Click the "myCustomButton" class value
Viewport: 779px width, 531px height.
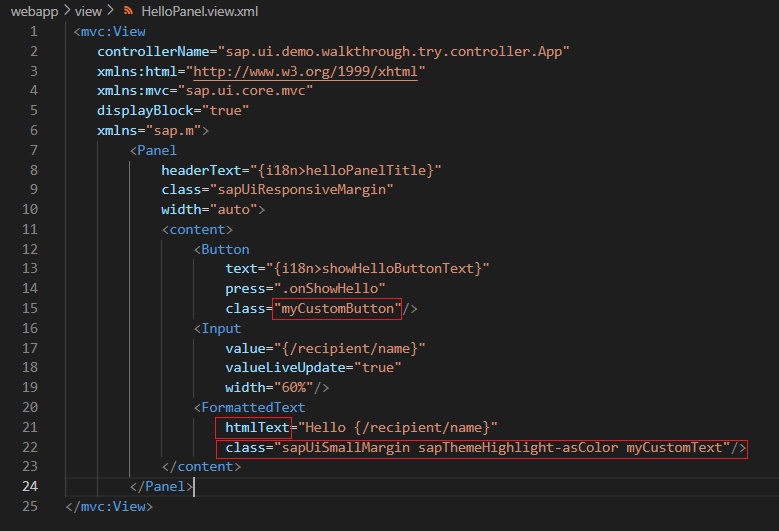[337, 309]
